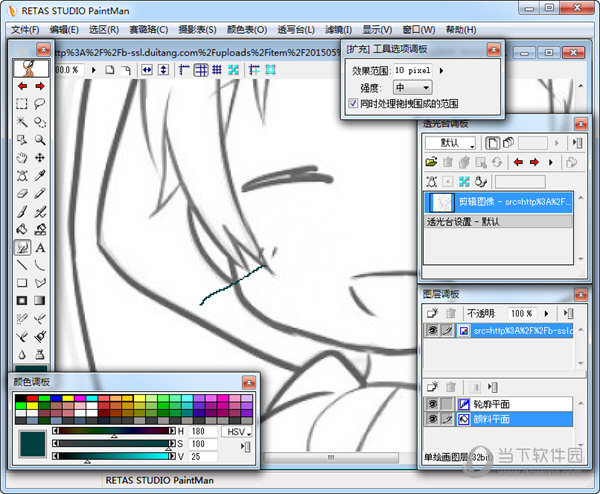Toggle the stacked-pages mode in the light table palette
This screenshot has width=600, height=494.
coord(508,143)
